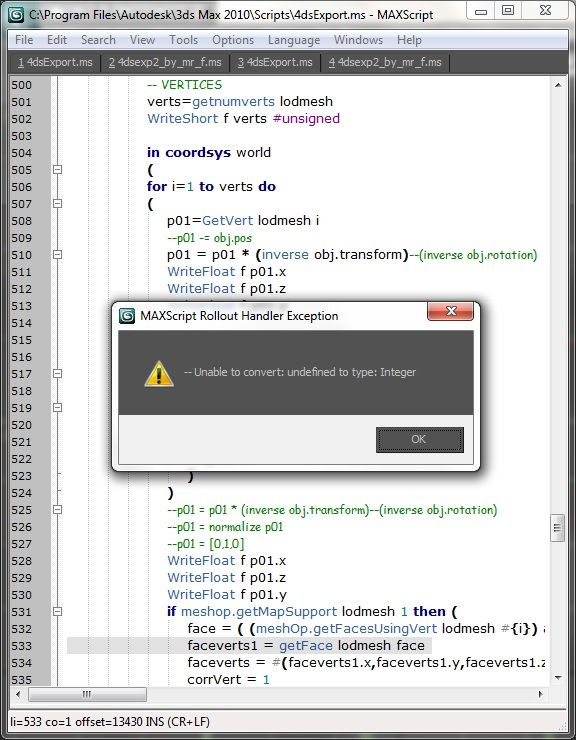Click line number 500 in the margin
Screen dimensions: 576x740
point(21,85)
